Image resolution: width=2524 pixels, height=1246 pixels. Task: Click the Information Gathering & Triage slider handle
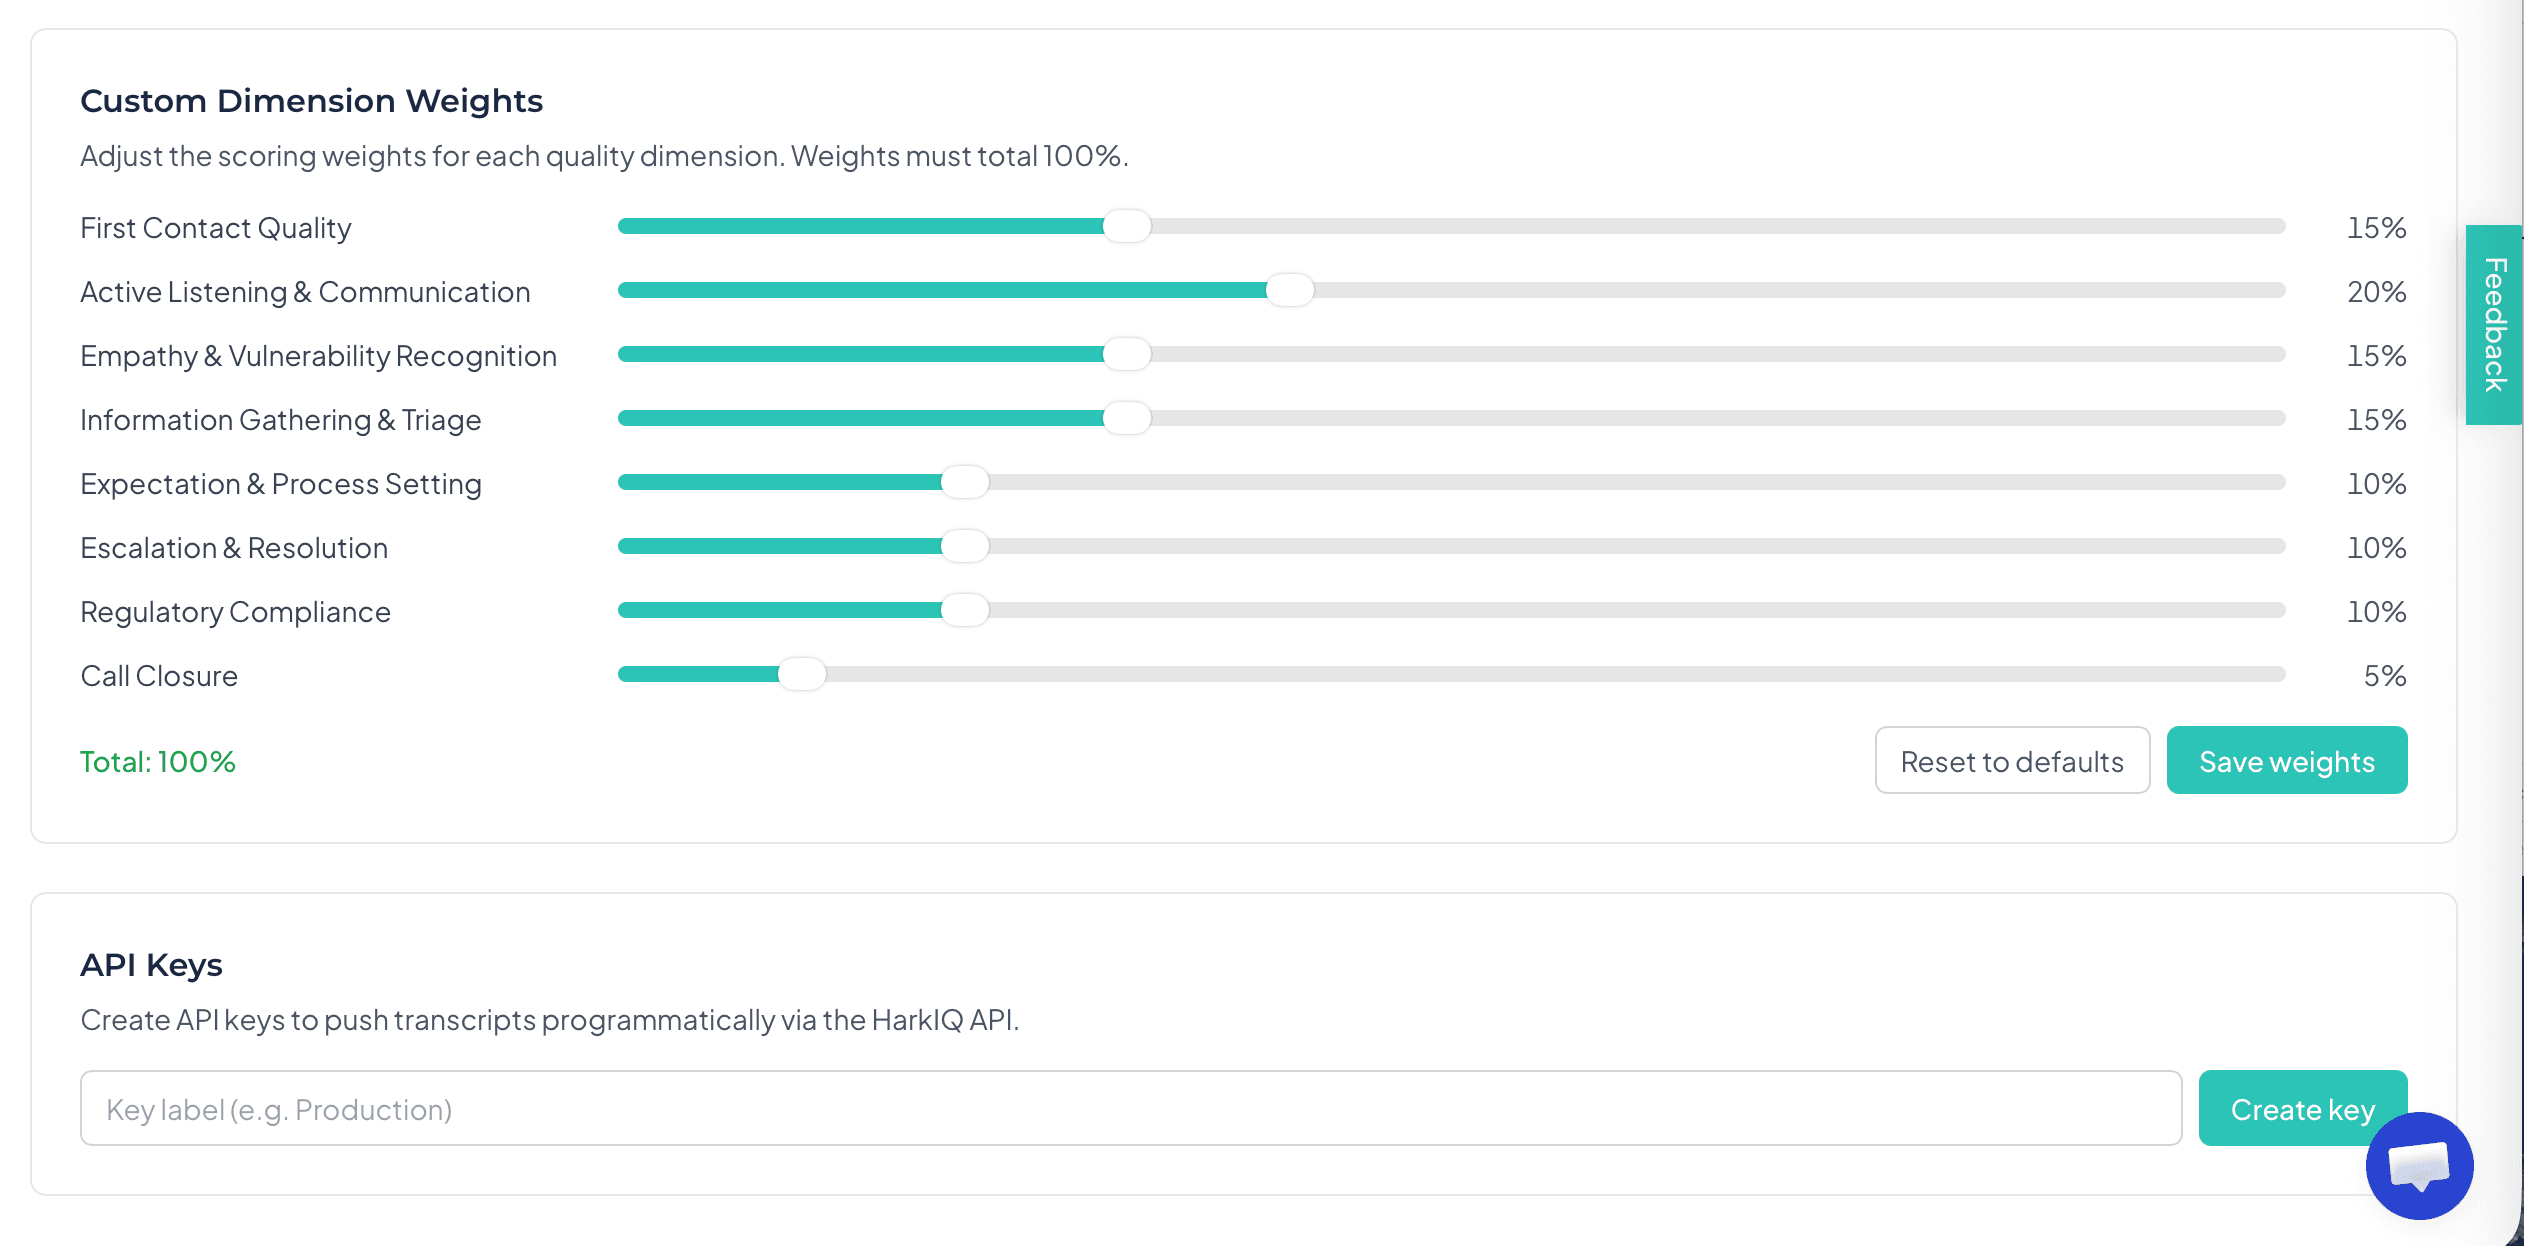[1127, 418]
